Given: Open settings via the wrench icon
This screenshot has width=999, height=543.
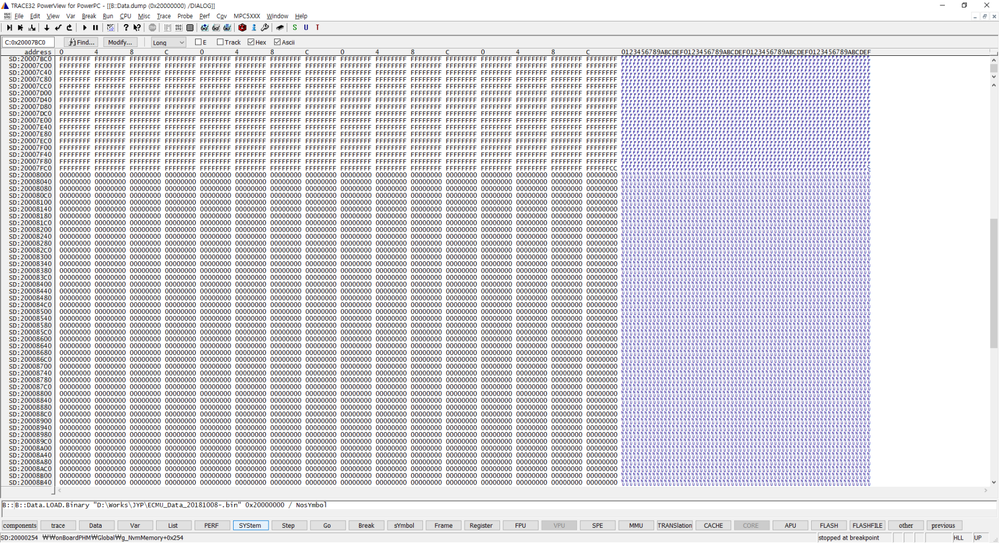Looking at the screenshot, I should tap(265, 27).
